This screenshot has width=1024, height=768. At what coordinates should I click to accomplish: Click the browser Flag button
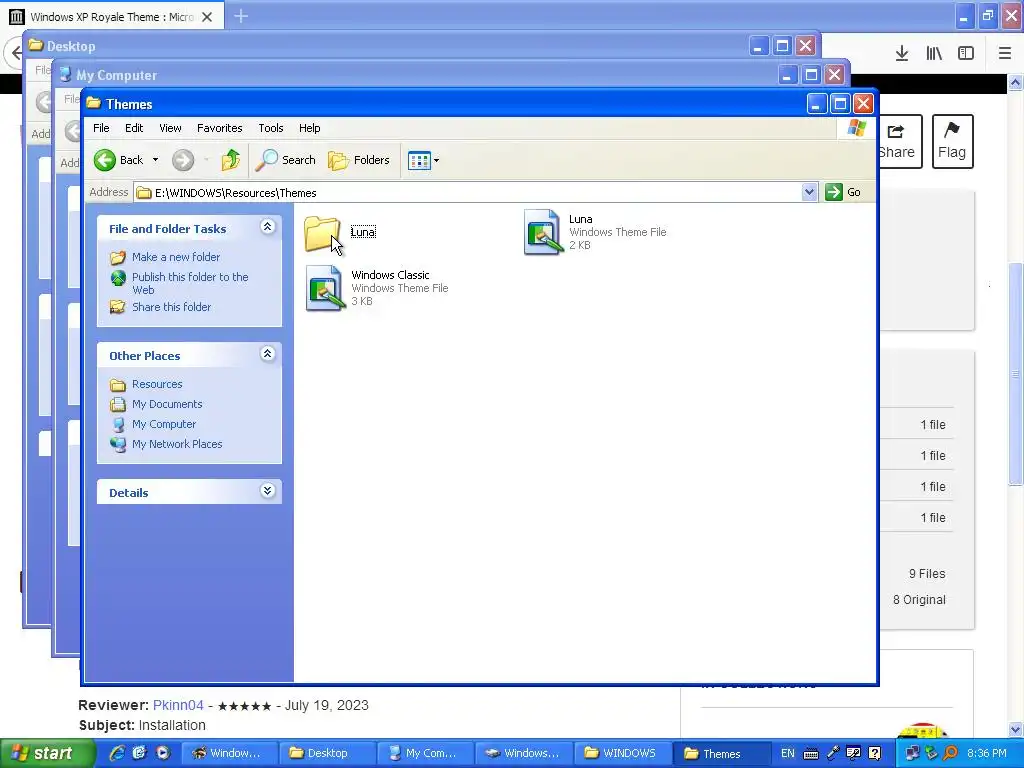click(952, 142)
